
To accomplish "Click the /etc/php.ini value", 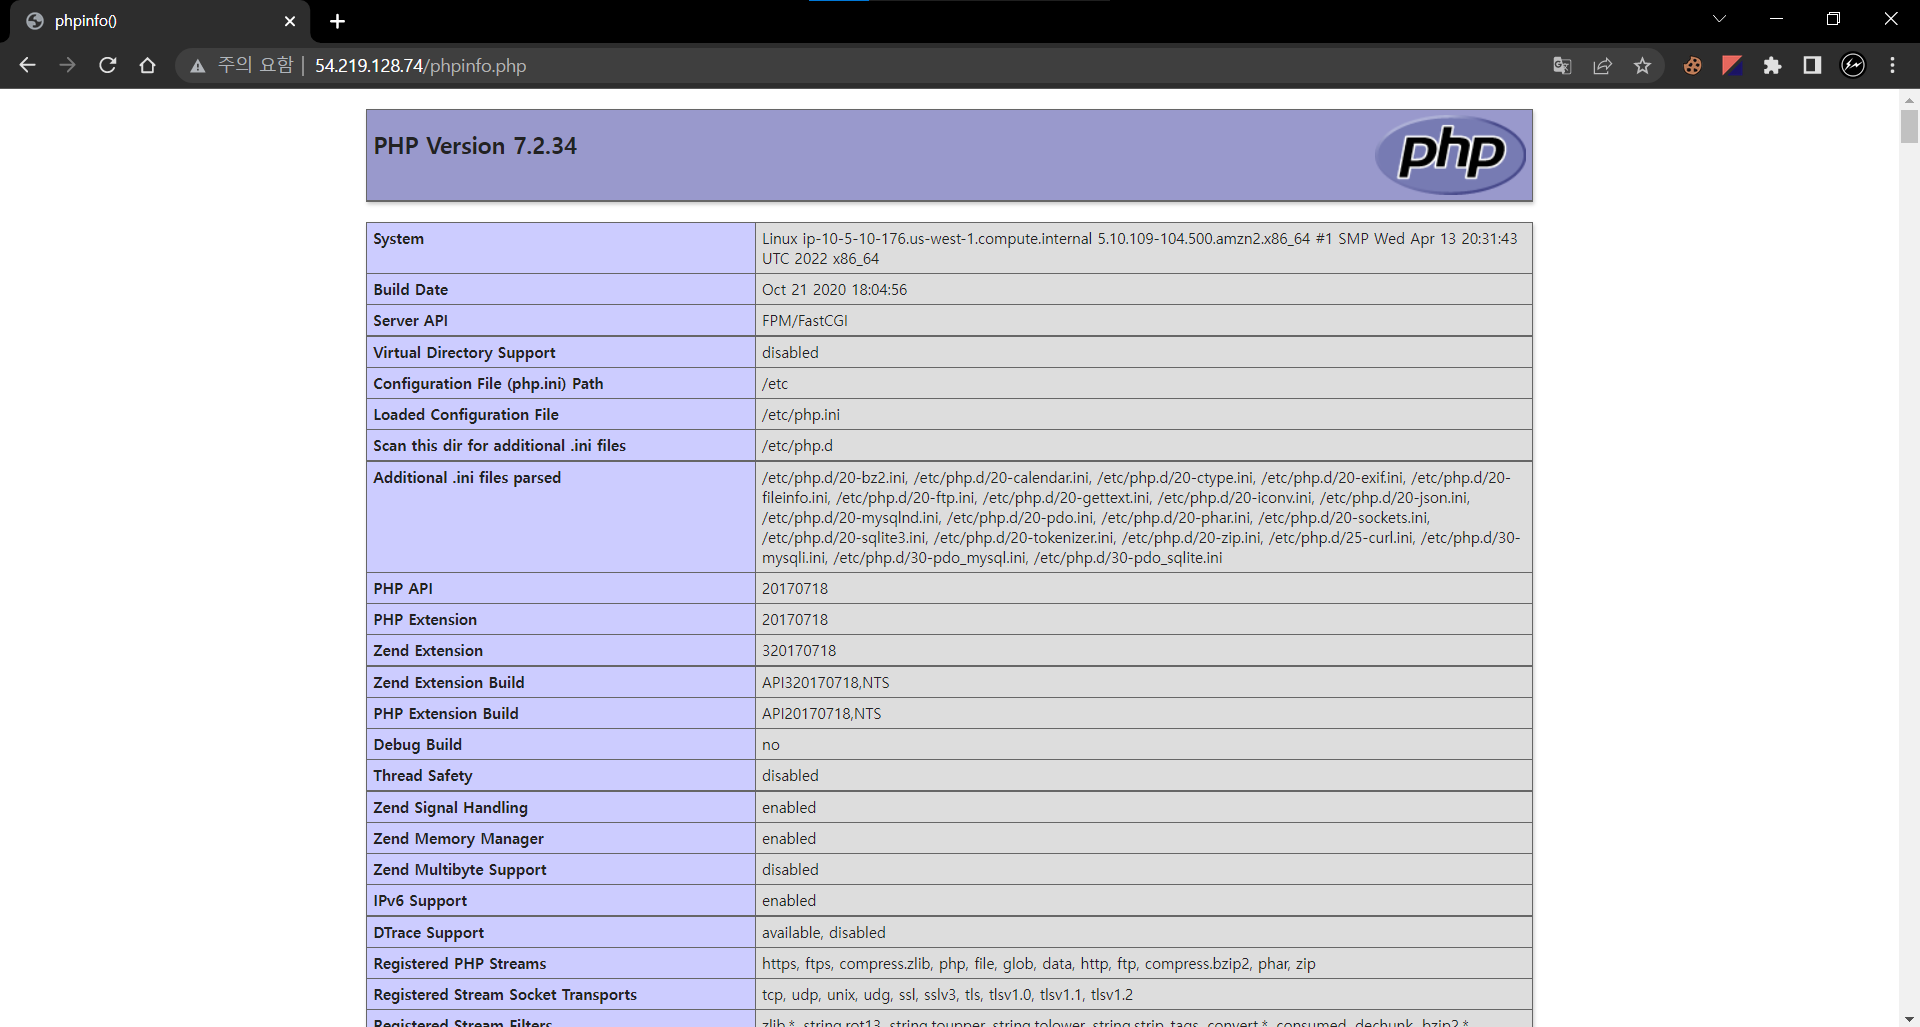I will pos(801,415).
